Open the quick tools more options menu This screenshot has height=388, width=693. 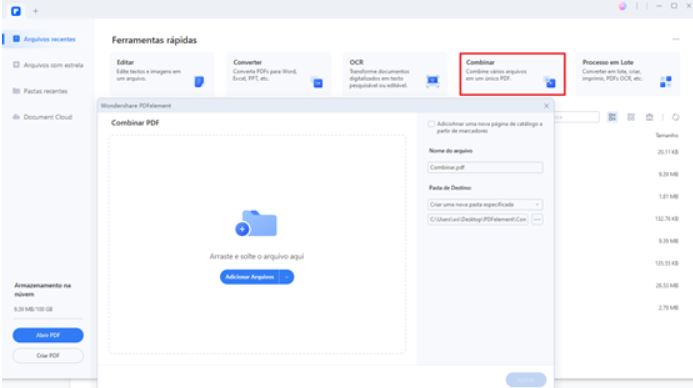coord(676,39)
